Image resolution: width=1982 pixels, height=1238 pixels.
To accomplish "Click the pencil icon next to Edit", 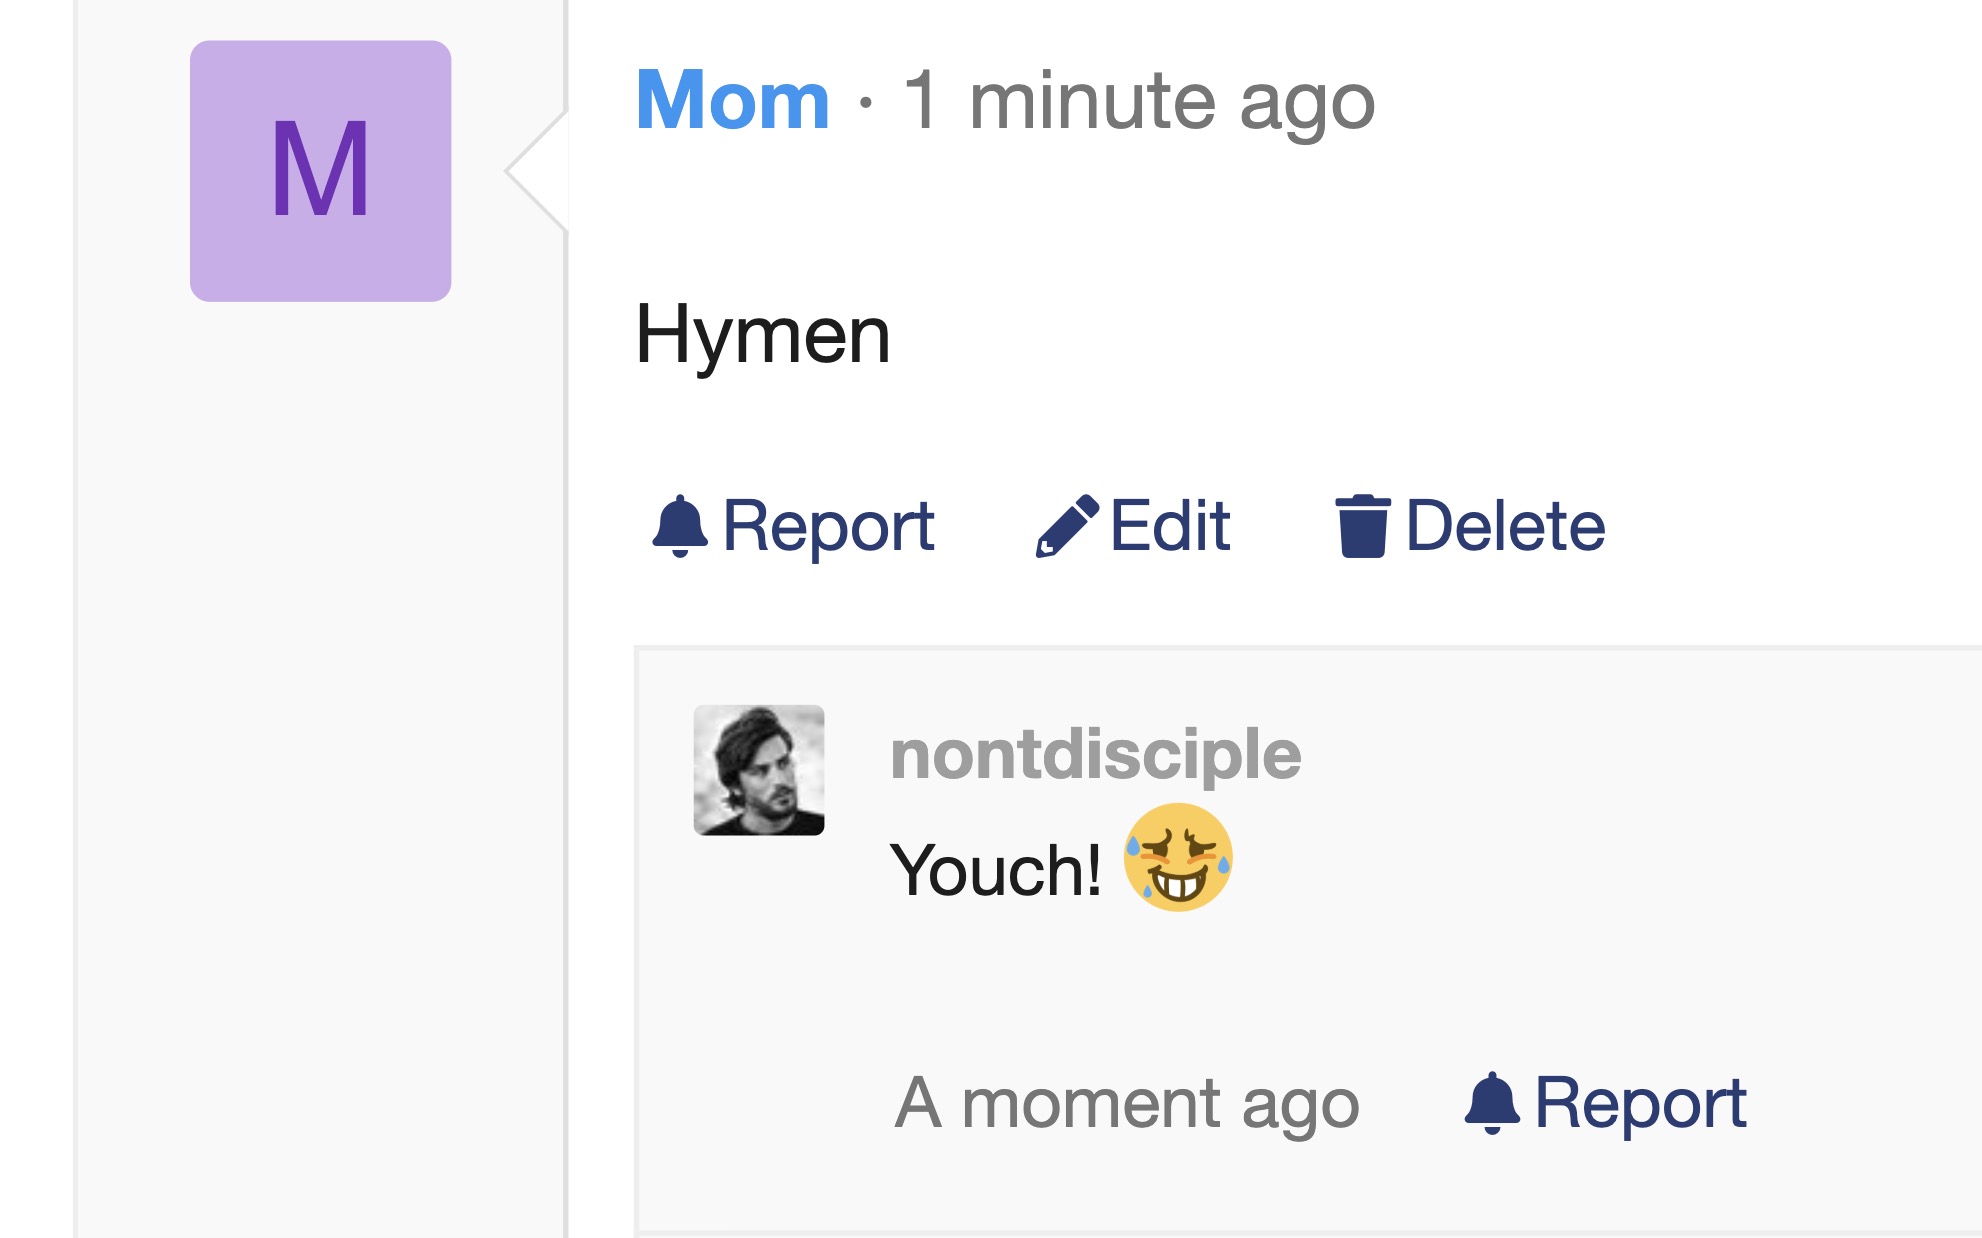I will (x=1067, y=525).
